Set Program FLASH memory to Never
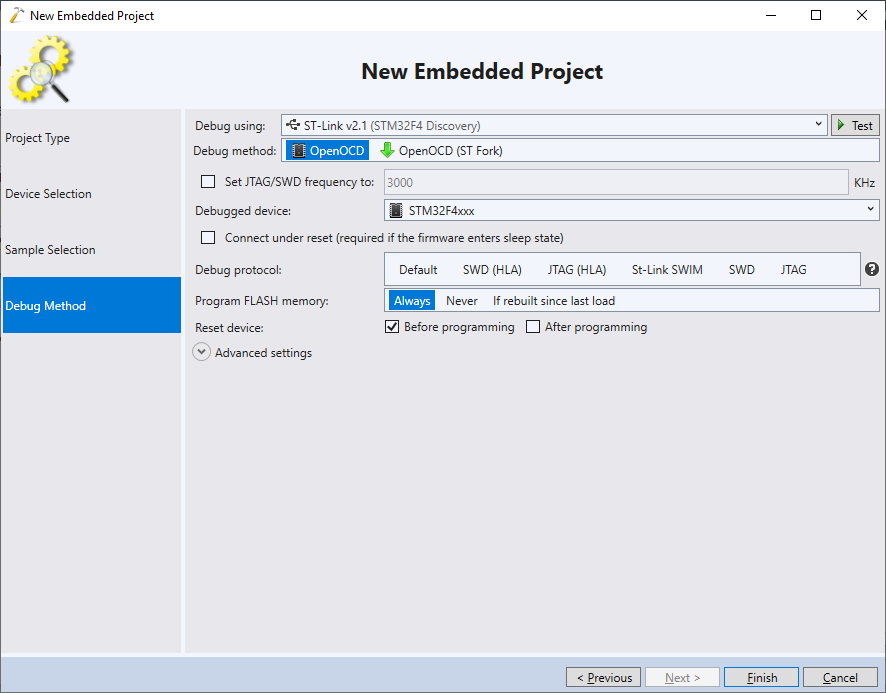Viewport: 886px width, 693px height. pyautogui.click(x=462, y=301)
